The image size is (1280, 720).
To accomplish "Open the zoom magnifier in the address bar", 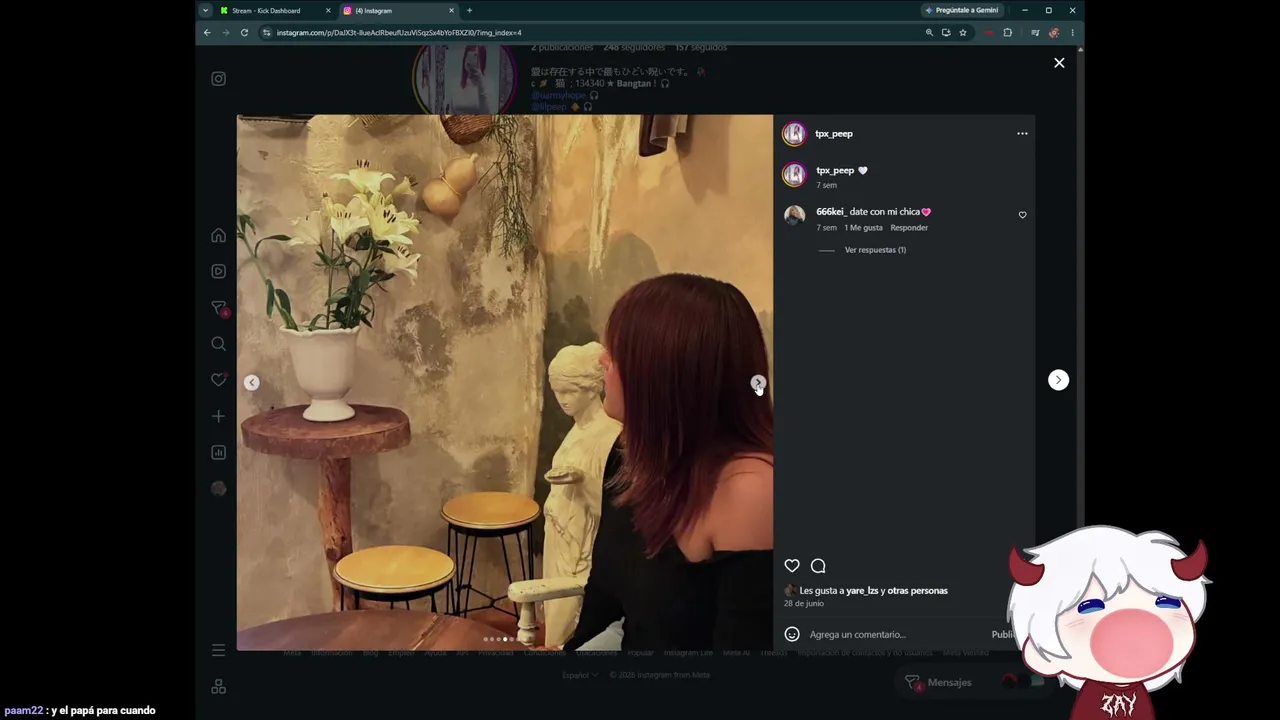I will (929, 33).
